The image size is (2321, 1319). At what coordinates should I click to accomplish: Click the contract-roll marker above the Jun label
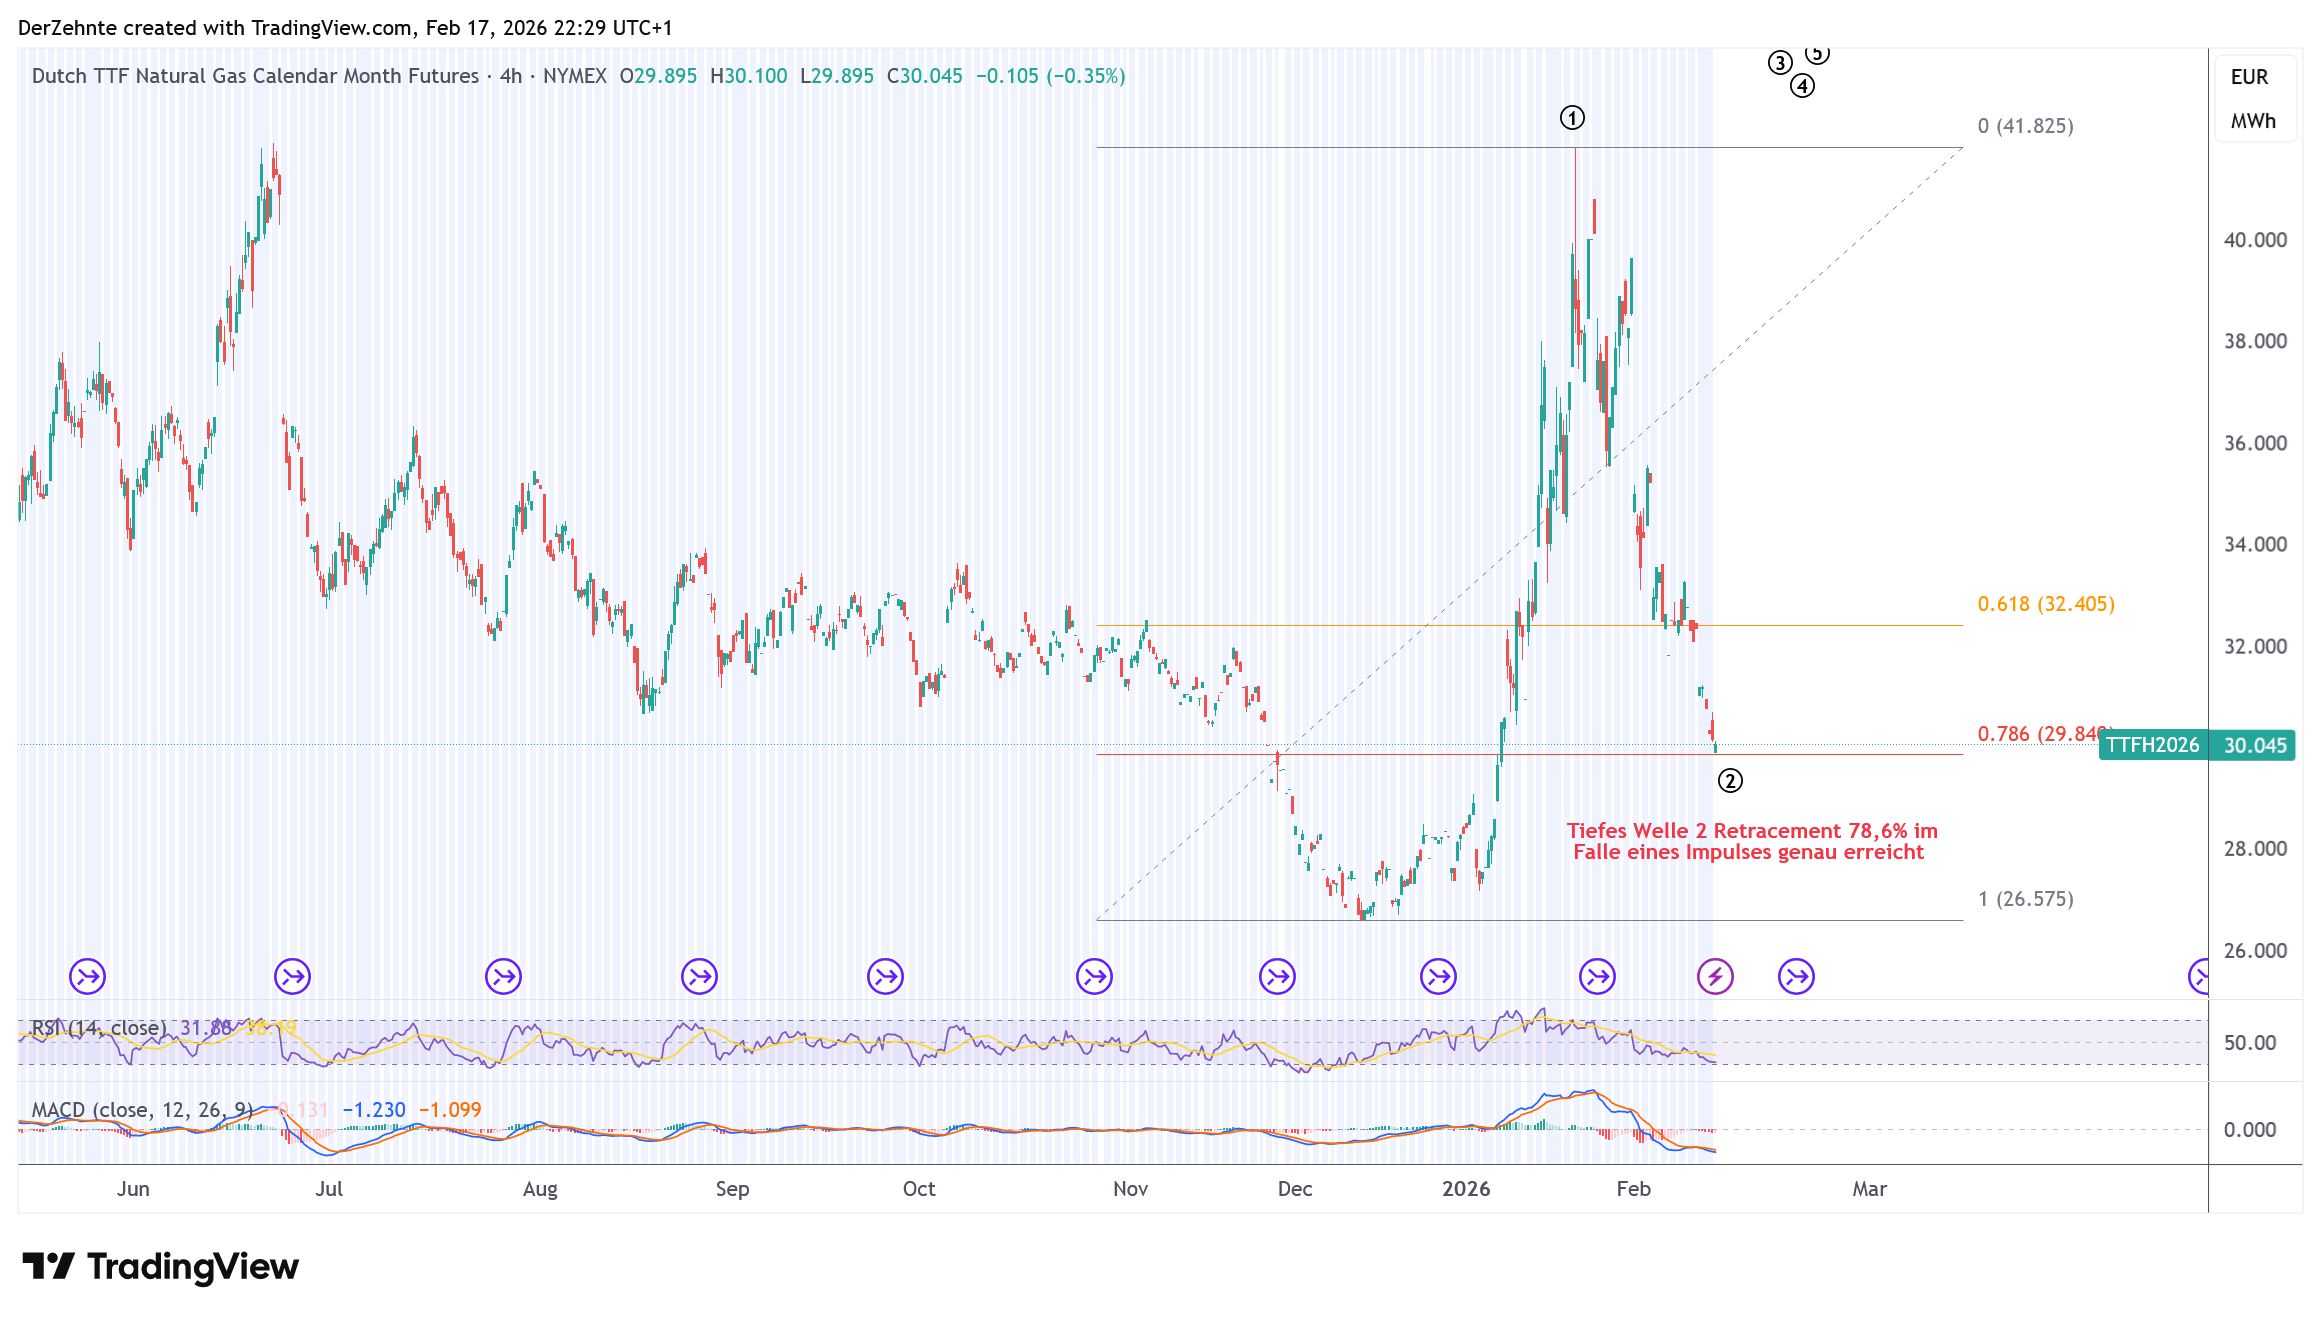click(88, 976)
